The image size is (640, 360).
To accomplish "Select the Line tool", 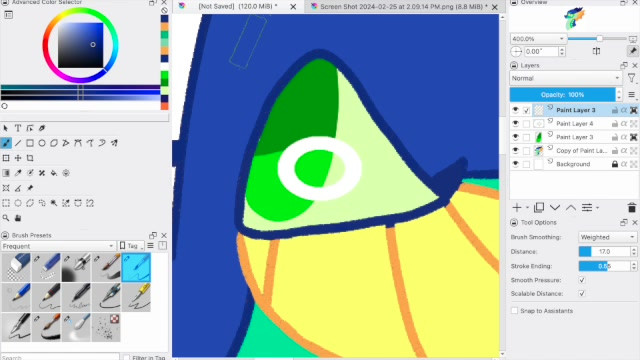I will (18, 143).
